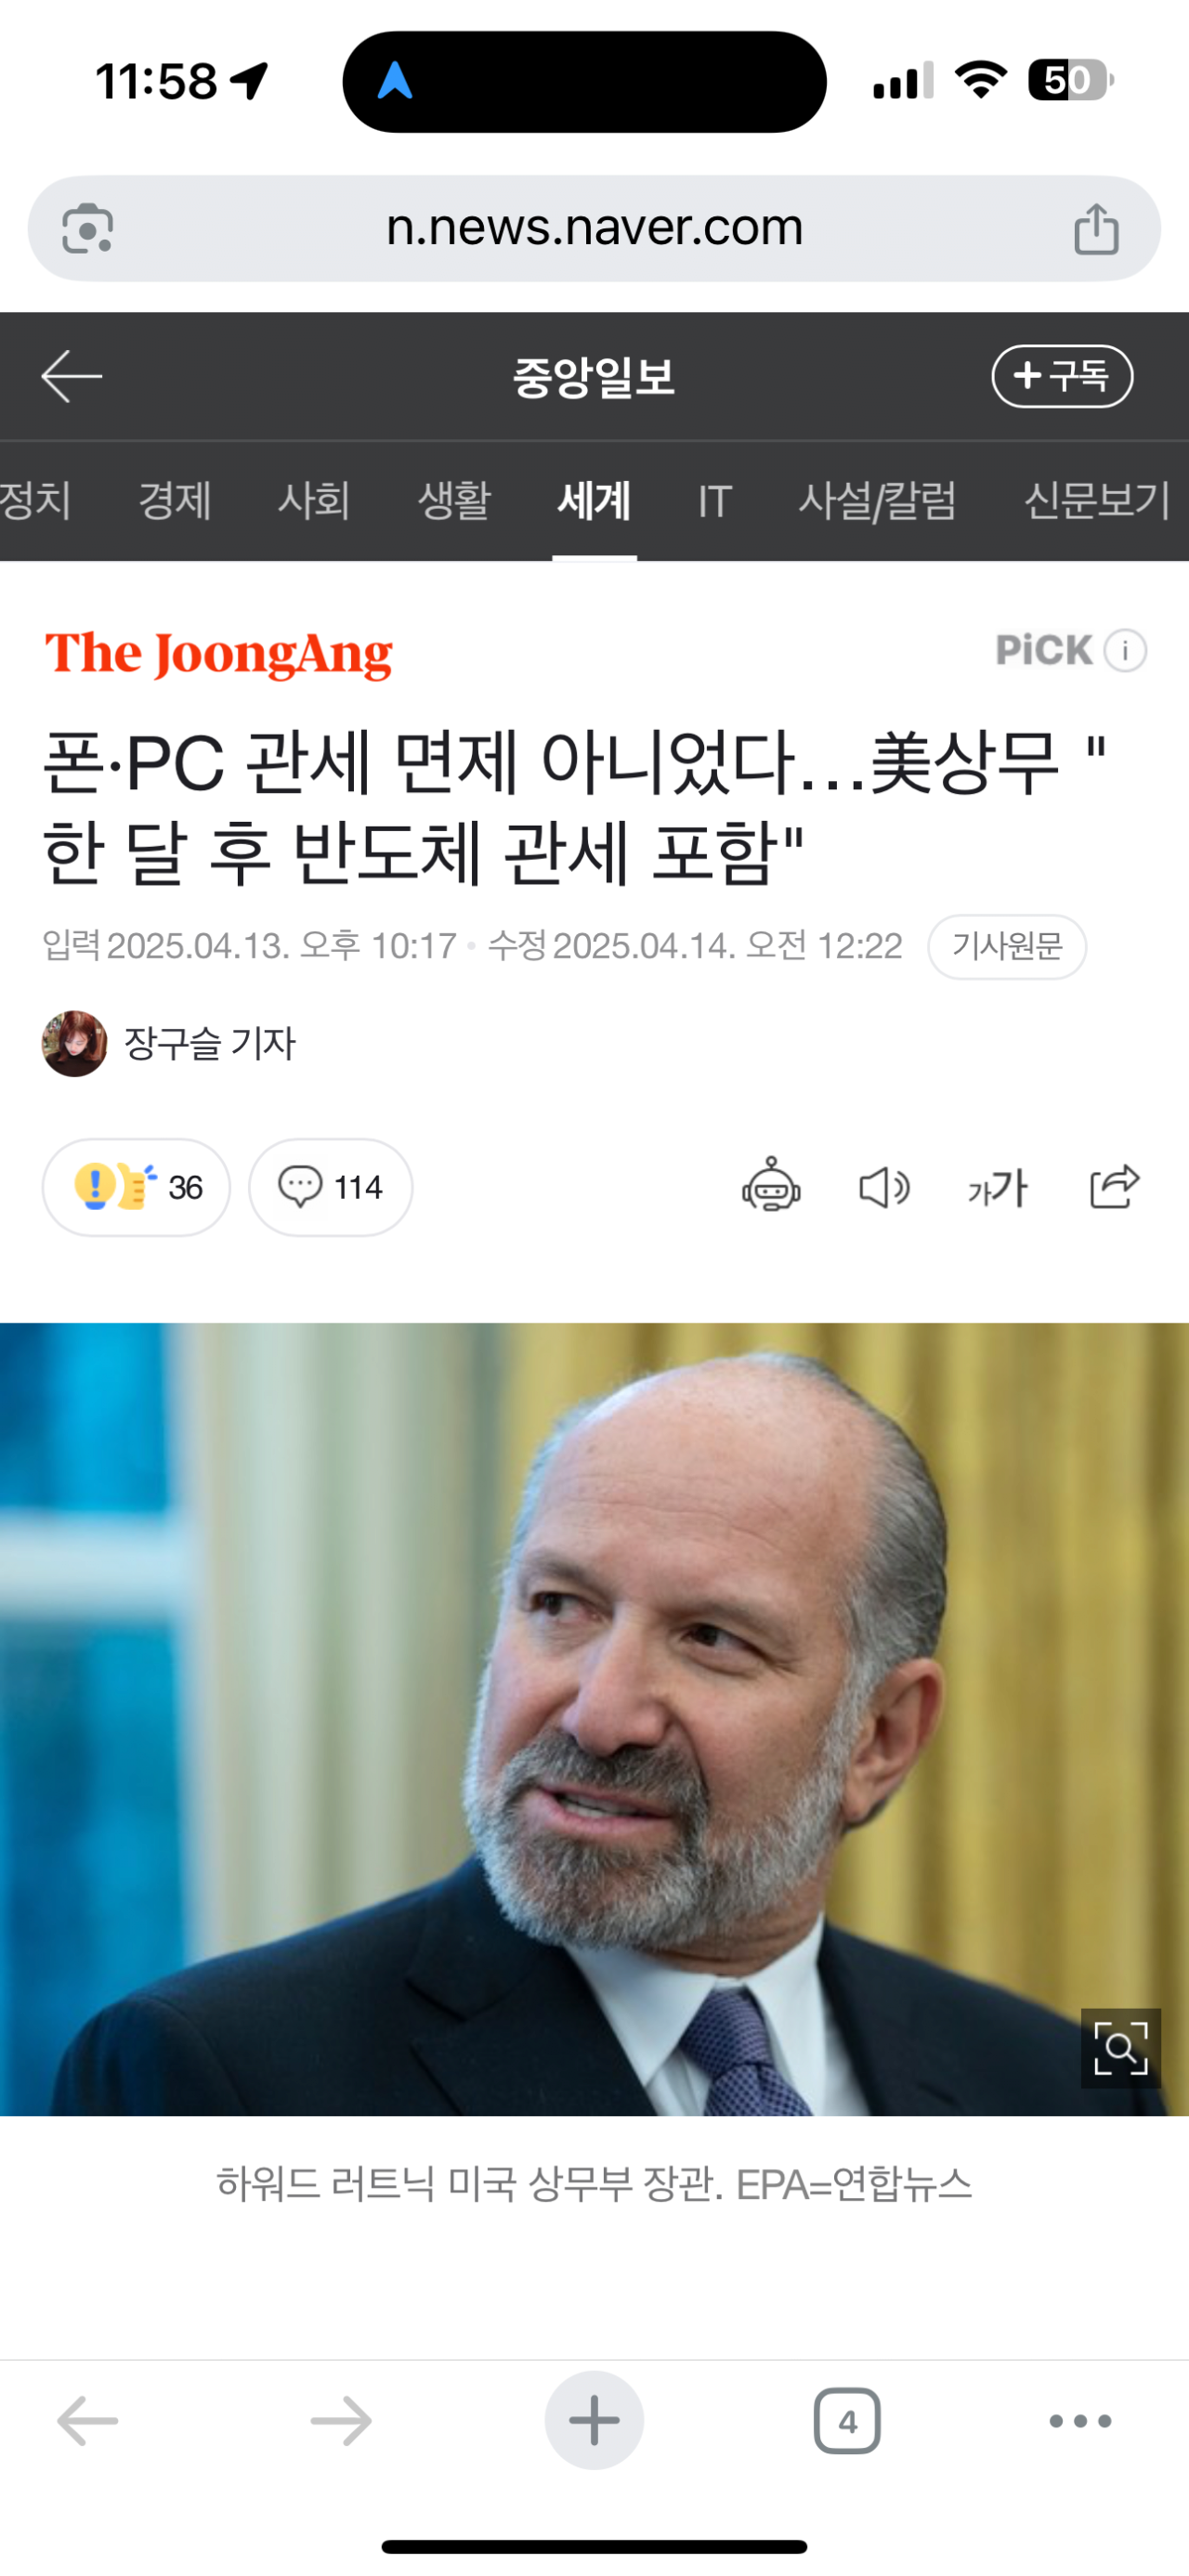The width and height of the screenshot is (1189, 2576).
Task: Open the PICK info icon
Action: click(1125, 651)
